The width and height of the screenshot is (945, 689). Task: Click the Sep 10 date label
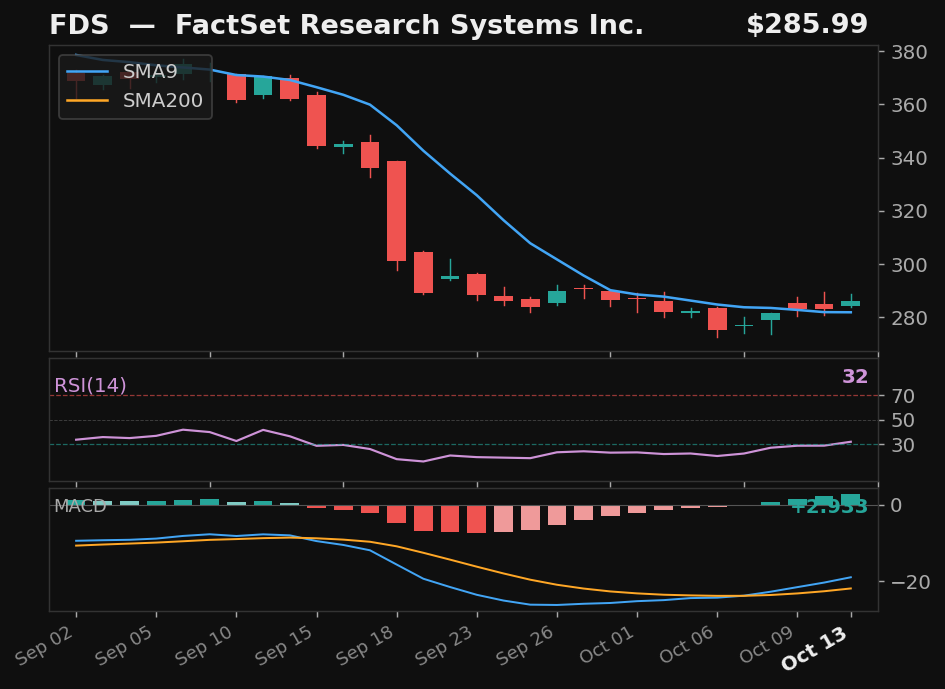coord(206,646)
